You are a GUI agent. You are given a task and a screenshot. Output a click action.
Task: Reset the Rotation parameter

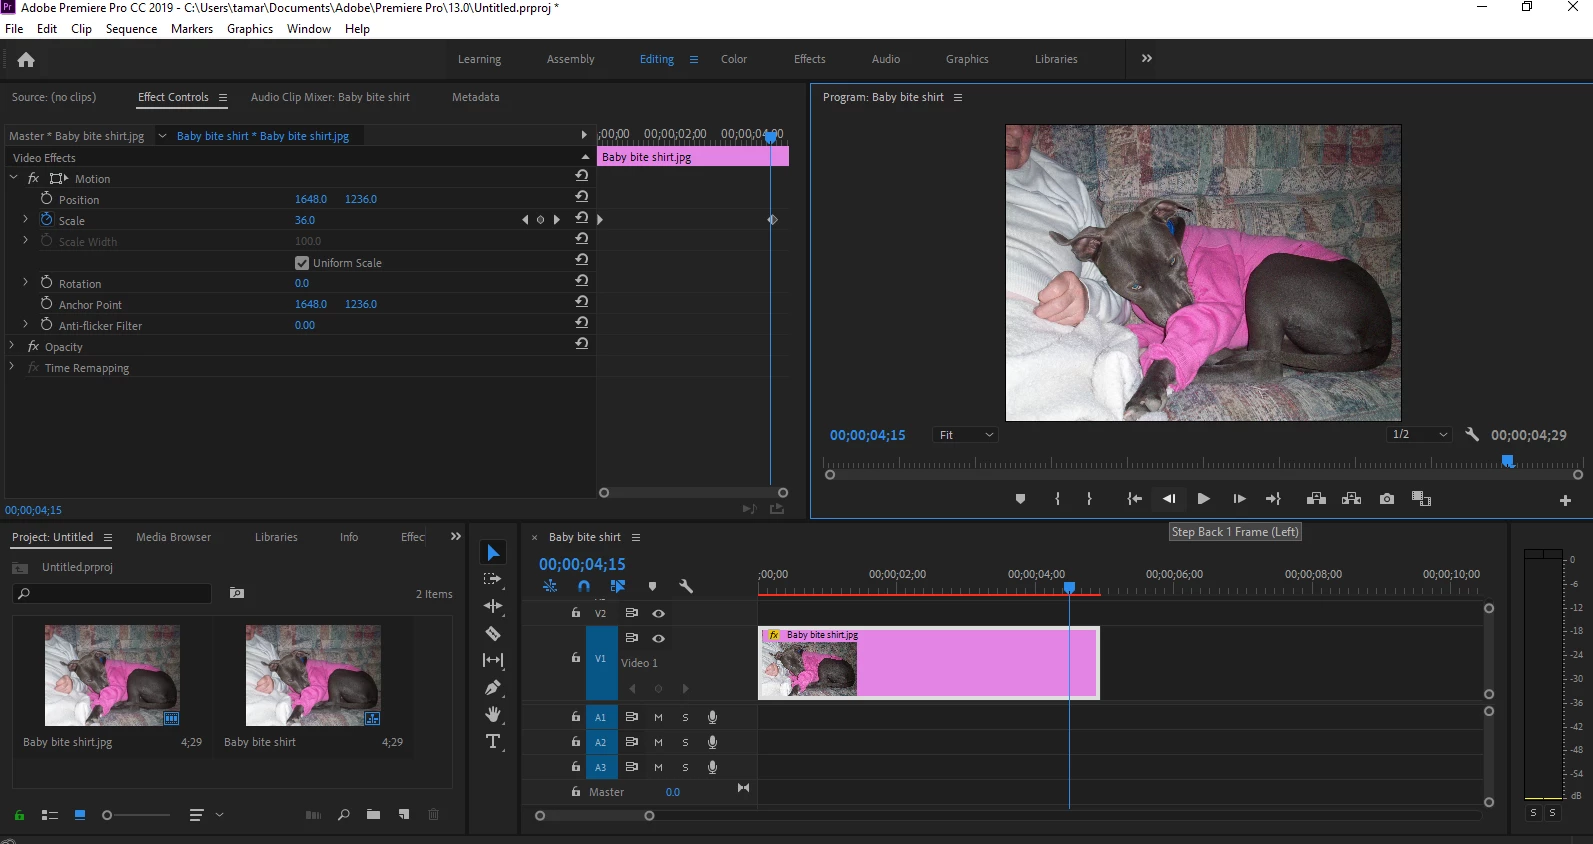coord(581,281)
